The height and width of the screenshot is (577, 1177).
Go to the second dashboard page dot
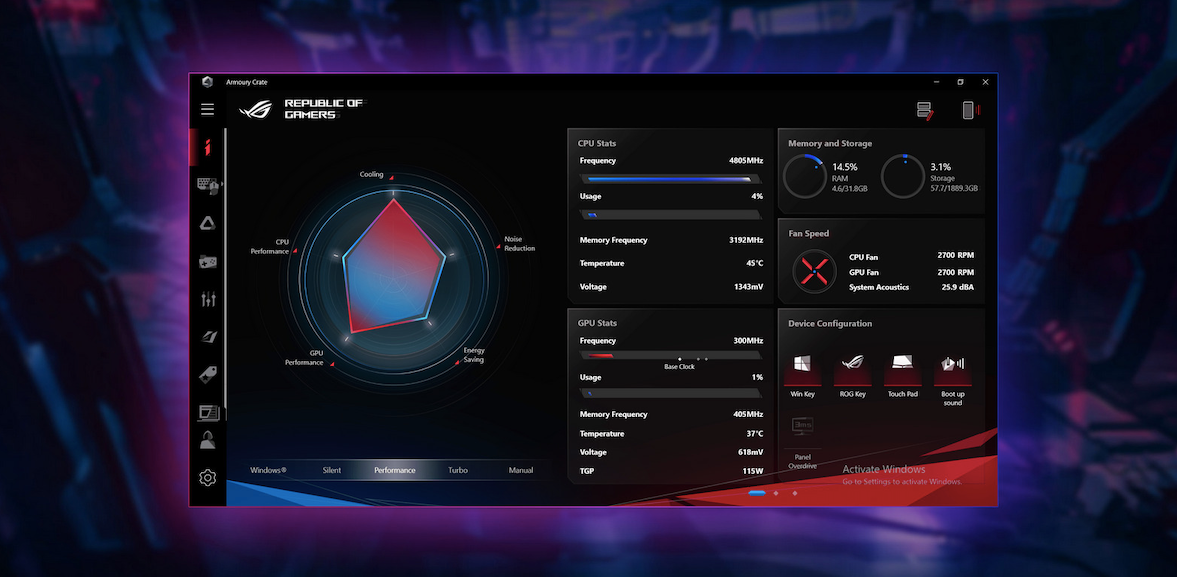point(776,493)
